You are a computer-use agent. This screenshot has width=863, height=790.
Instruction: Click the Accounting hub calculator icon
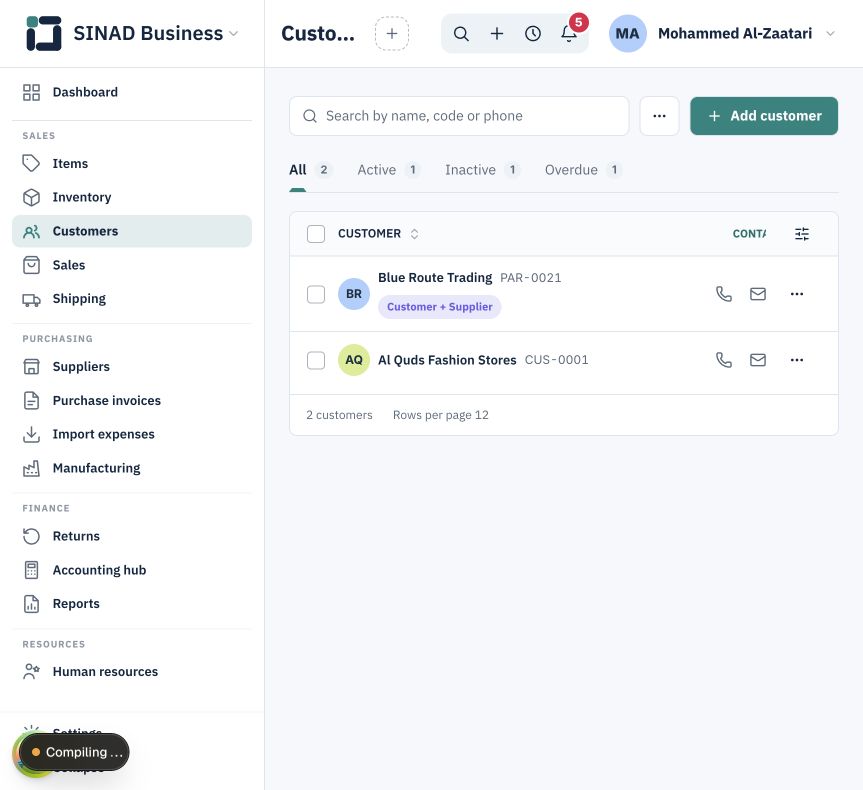(31, 570)
